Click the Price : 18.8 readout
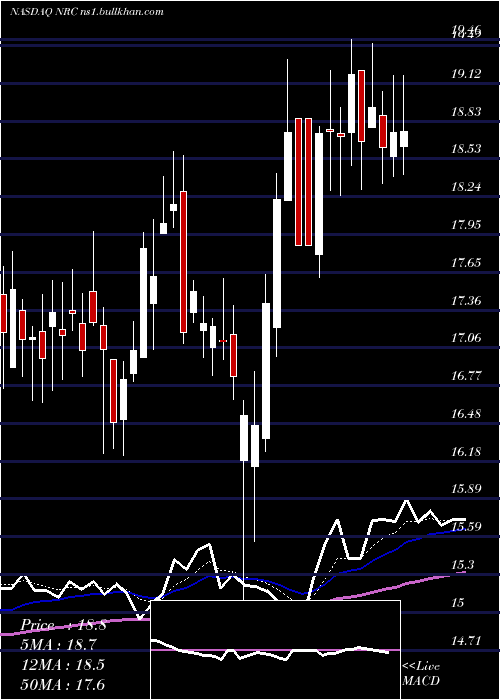 (63, 625)
